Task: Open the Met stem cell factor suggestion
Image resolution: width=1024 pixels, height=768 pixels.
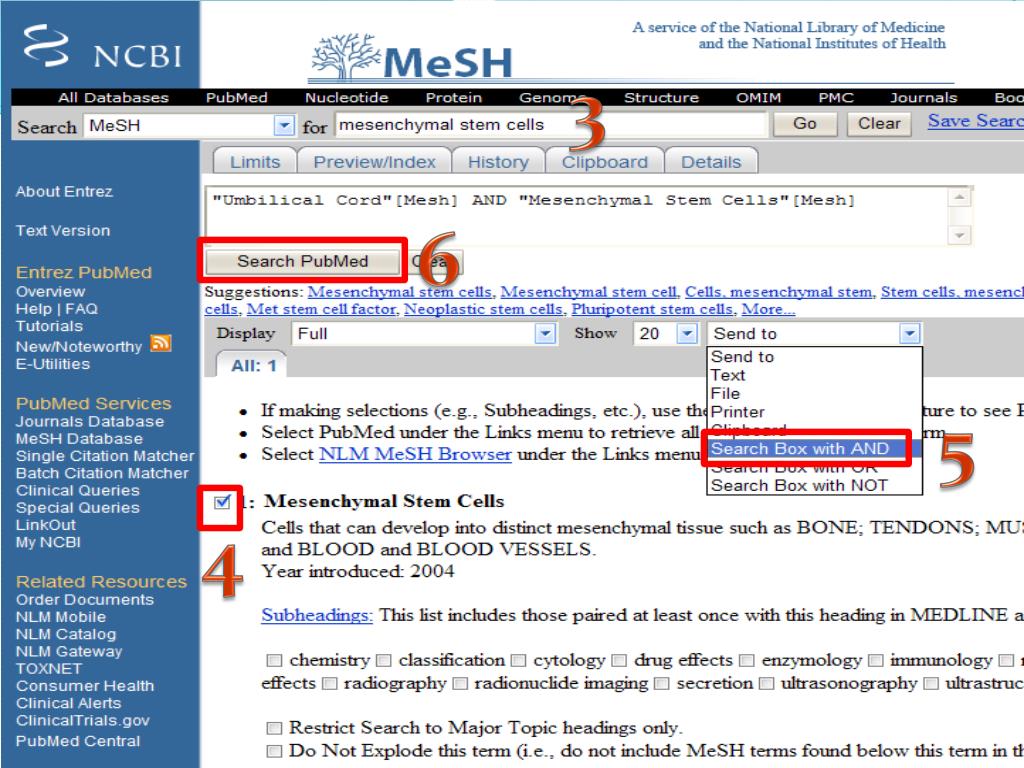Action: point(321,309)
